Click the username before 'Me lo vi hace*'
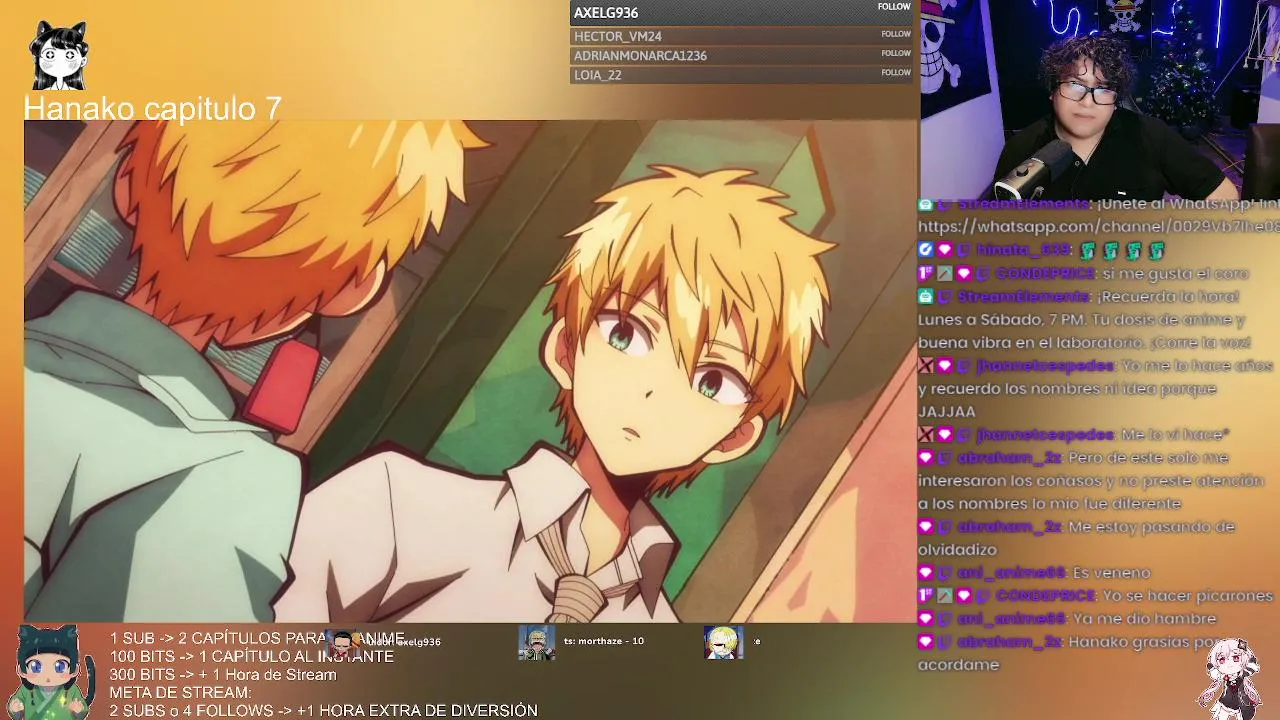 [x=1044, y=434]
